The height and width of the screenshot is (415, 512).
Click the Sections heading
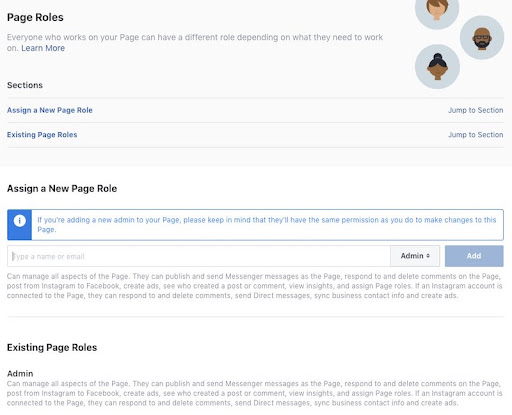click(25, 85)
